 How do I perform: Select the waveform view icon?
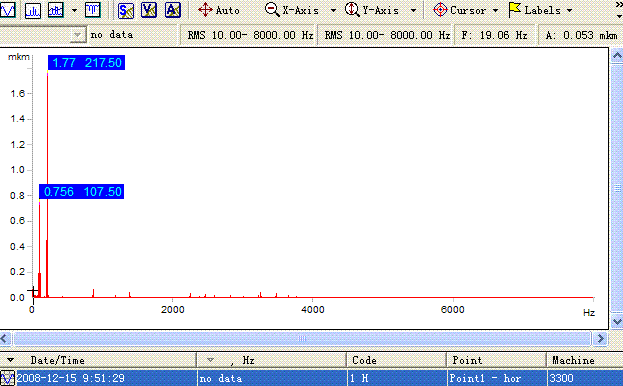[8, 10]
